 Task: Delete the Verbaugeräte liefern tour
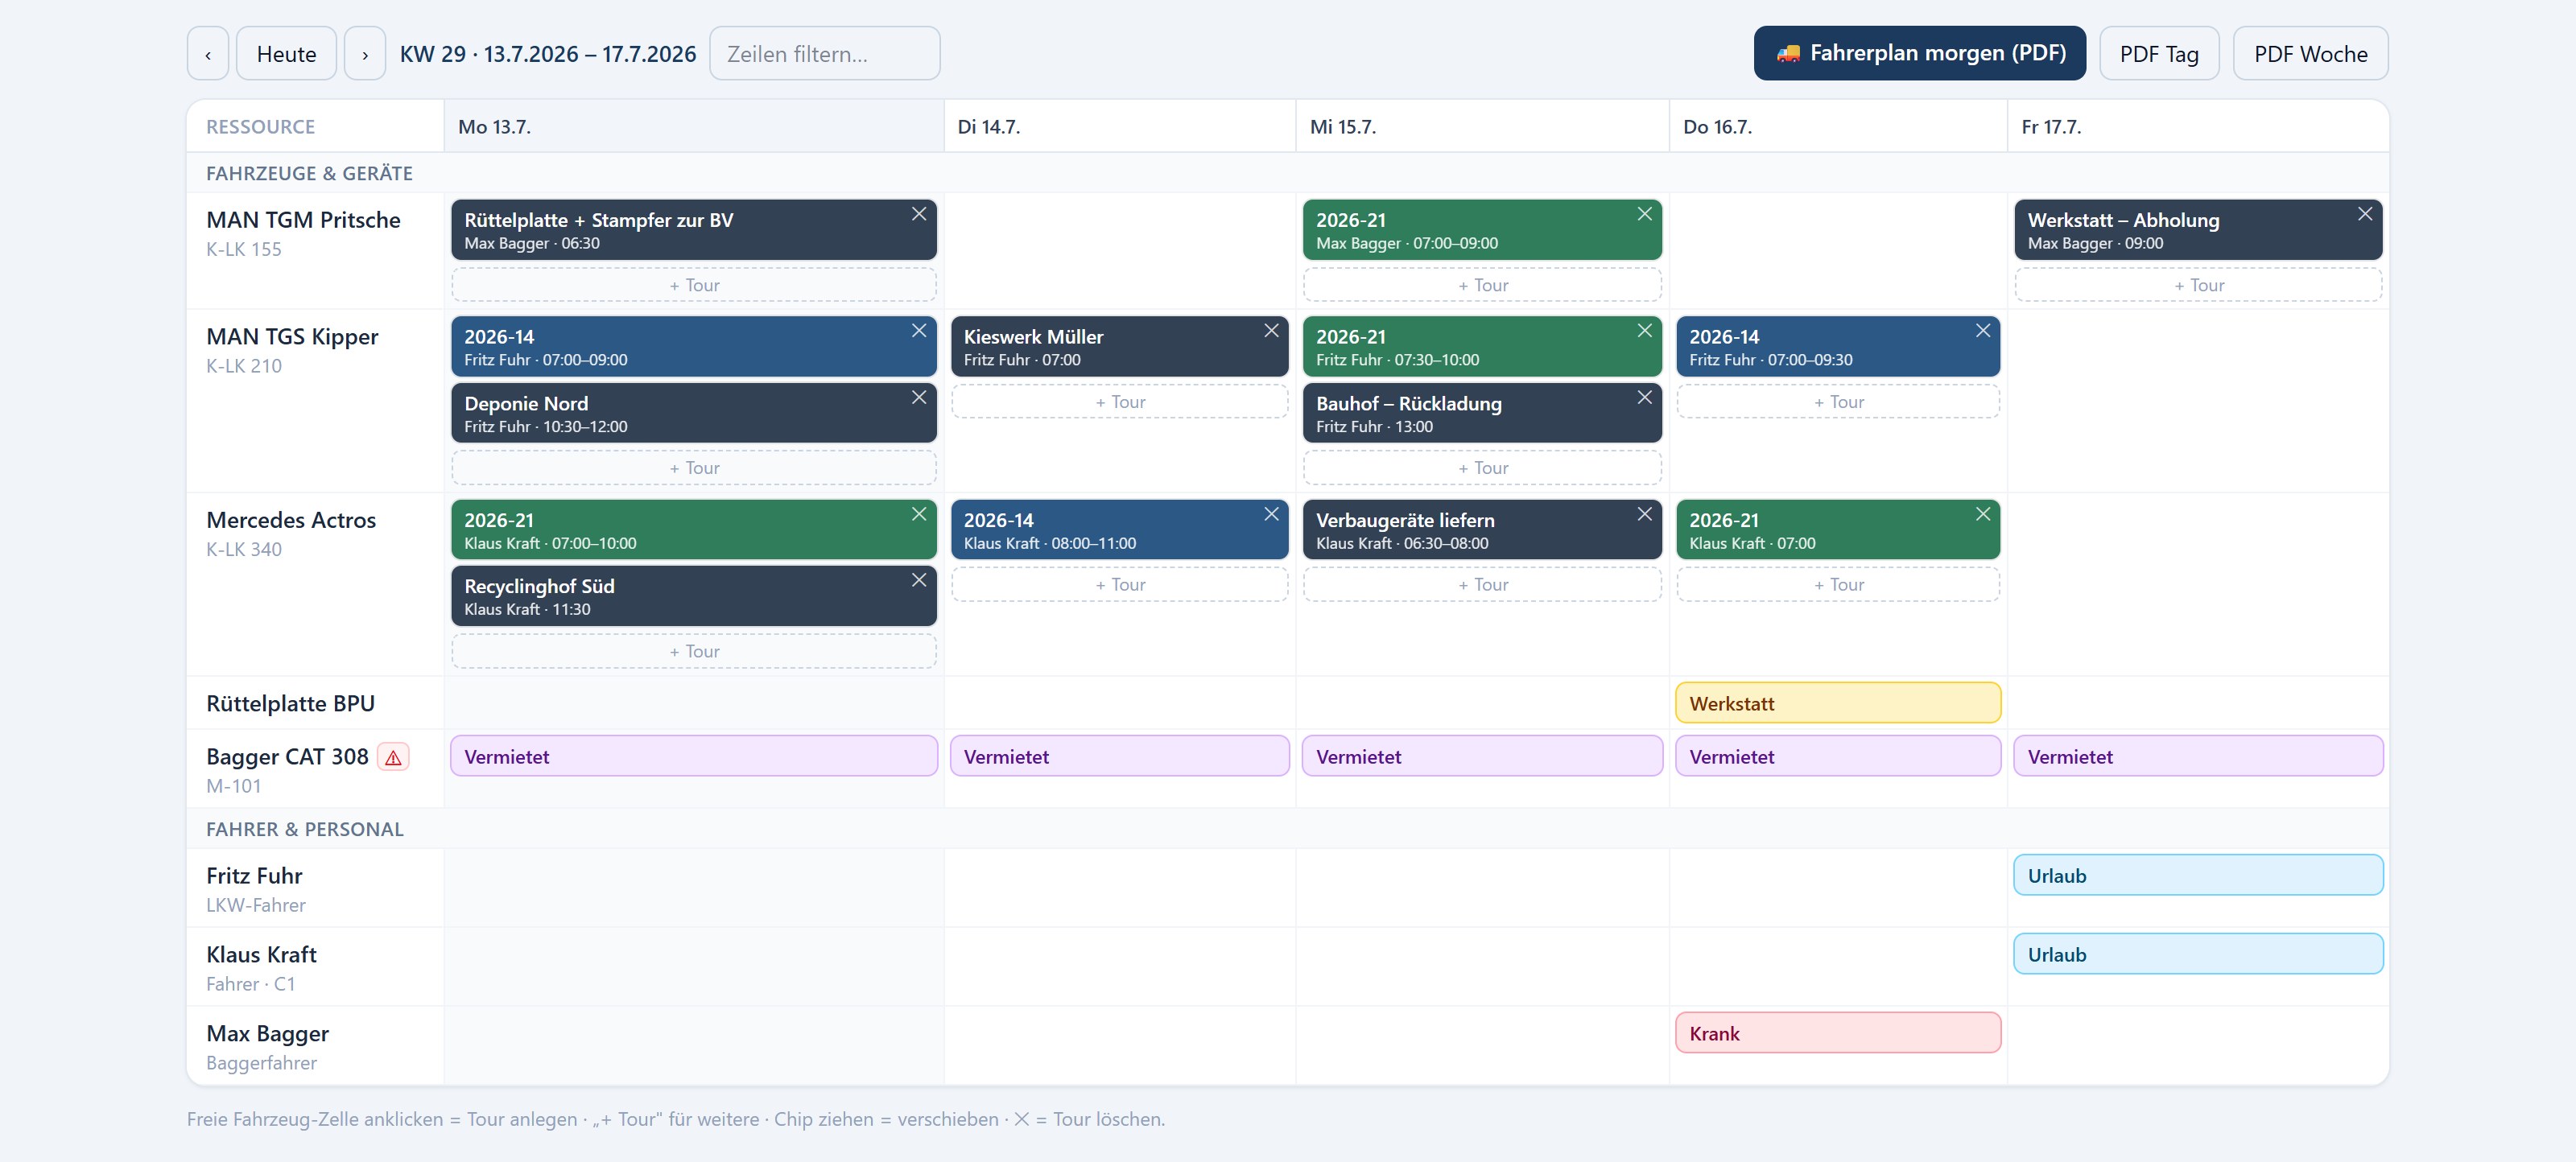pyautogui.click(x=1644, y=514)
